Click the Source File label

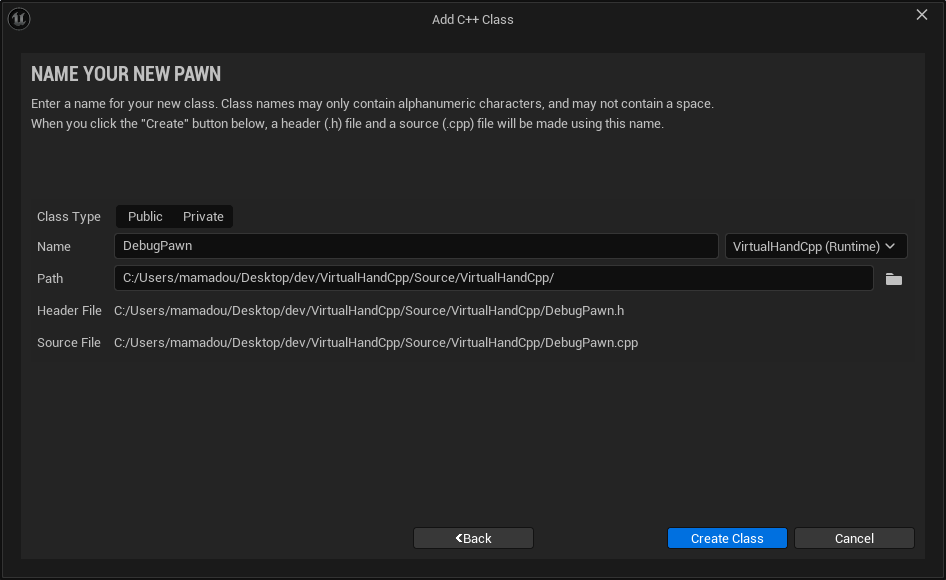pyautogui.click(x=69, y=343)
